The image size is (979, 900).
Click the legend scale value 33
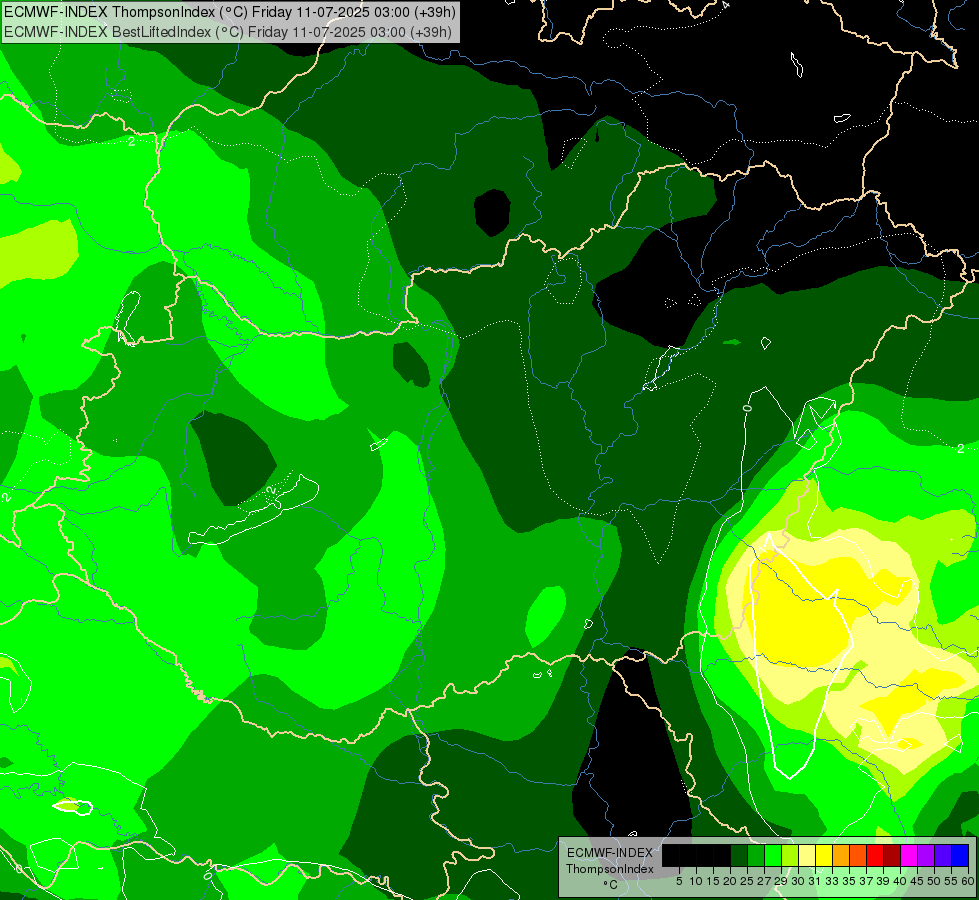832,881
